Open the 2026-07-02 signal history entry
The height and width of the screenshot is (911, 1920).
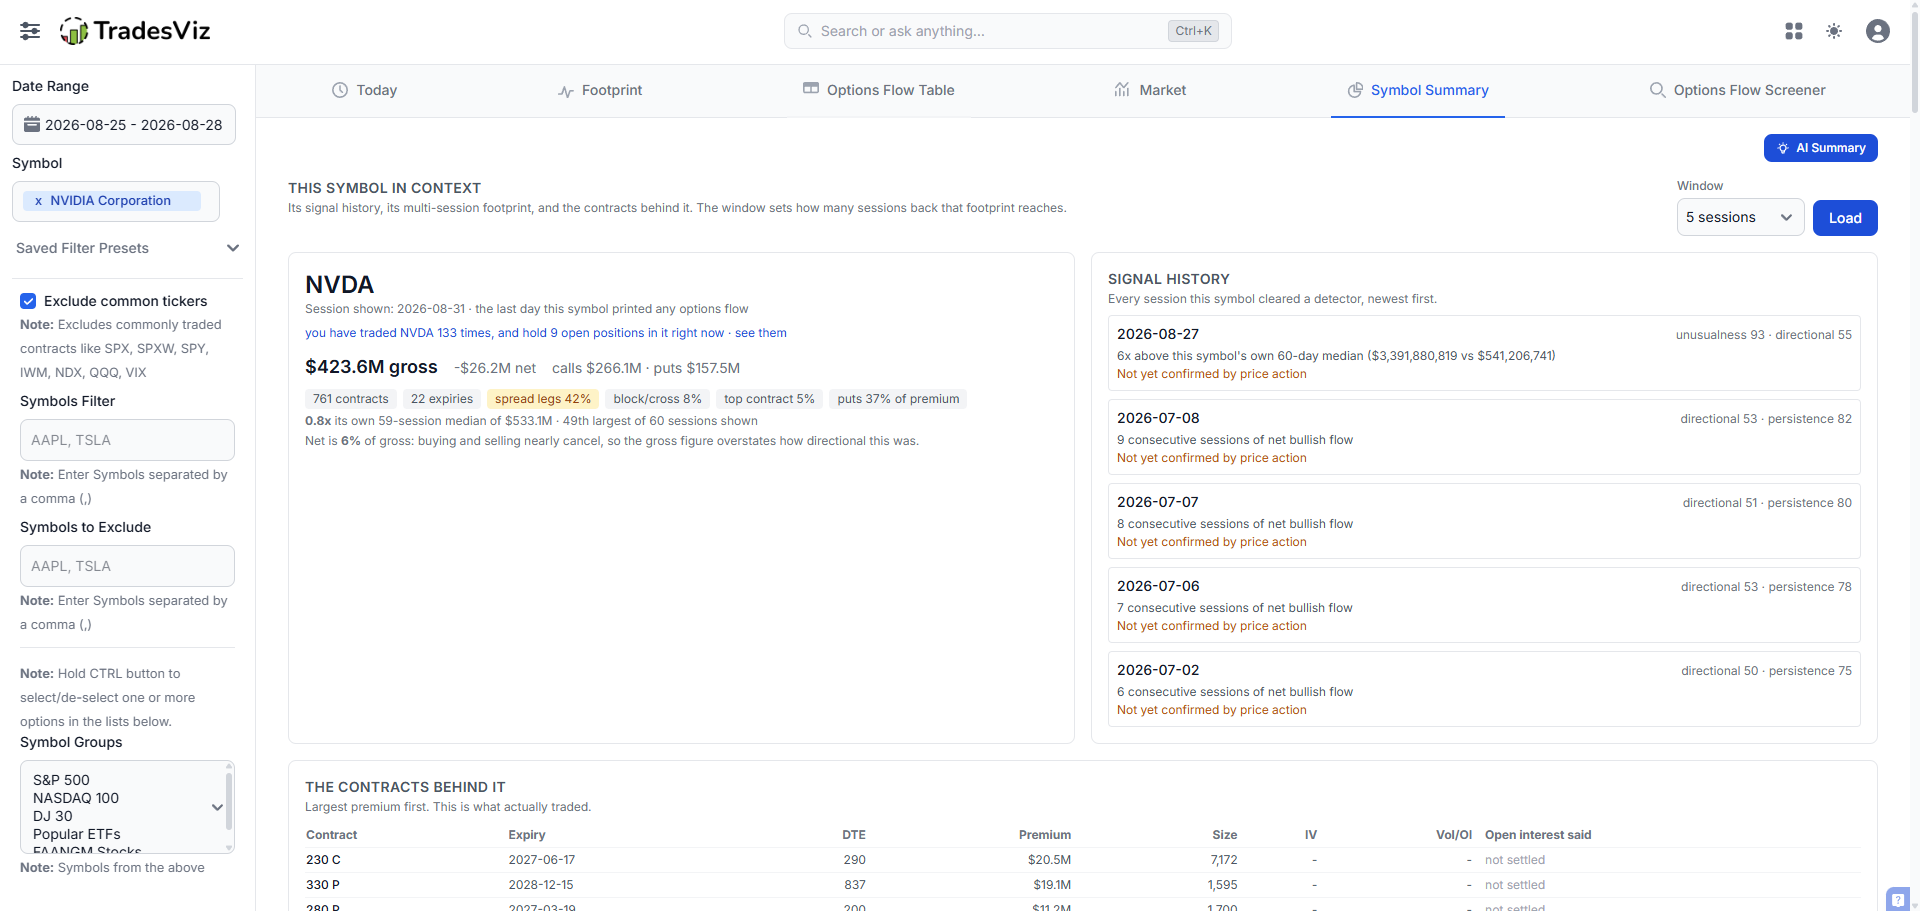tap(1484, 689)
